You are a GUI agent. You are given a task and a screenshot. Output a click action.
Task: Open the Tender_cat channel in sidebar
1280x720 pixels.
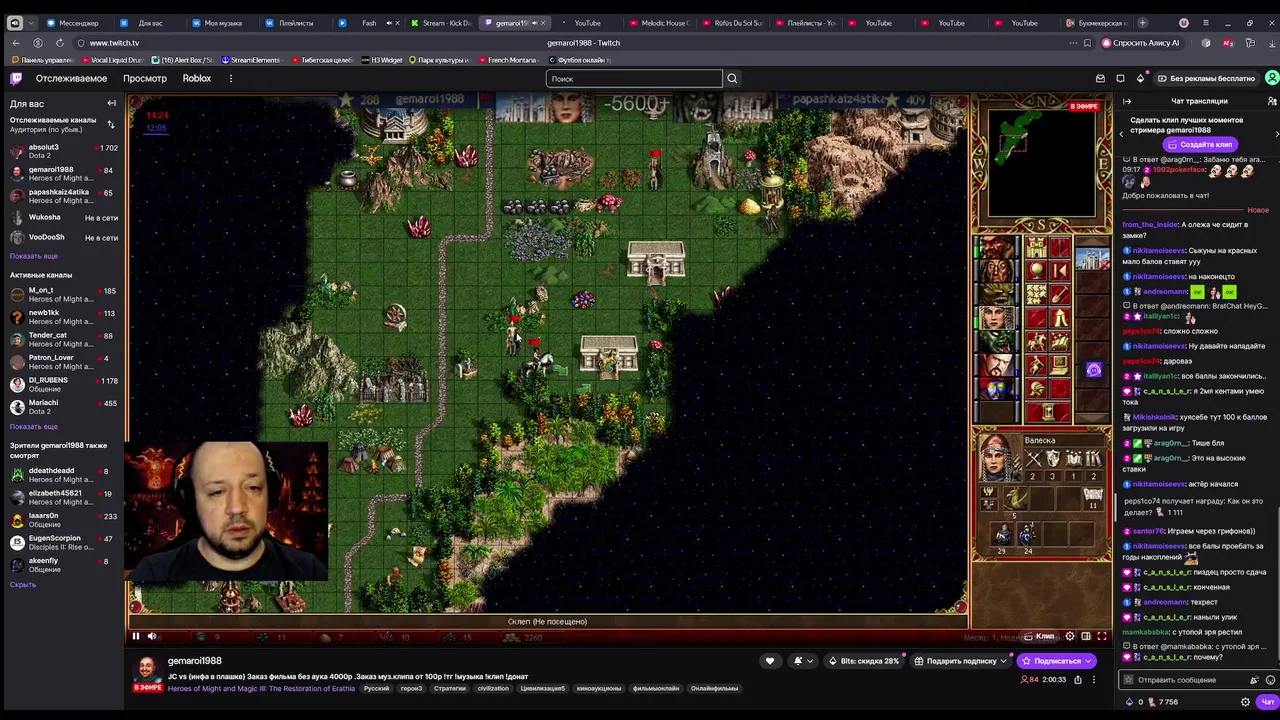tap(63, 339)
